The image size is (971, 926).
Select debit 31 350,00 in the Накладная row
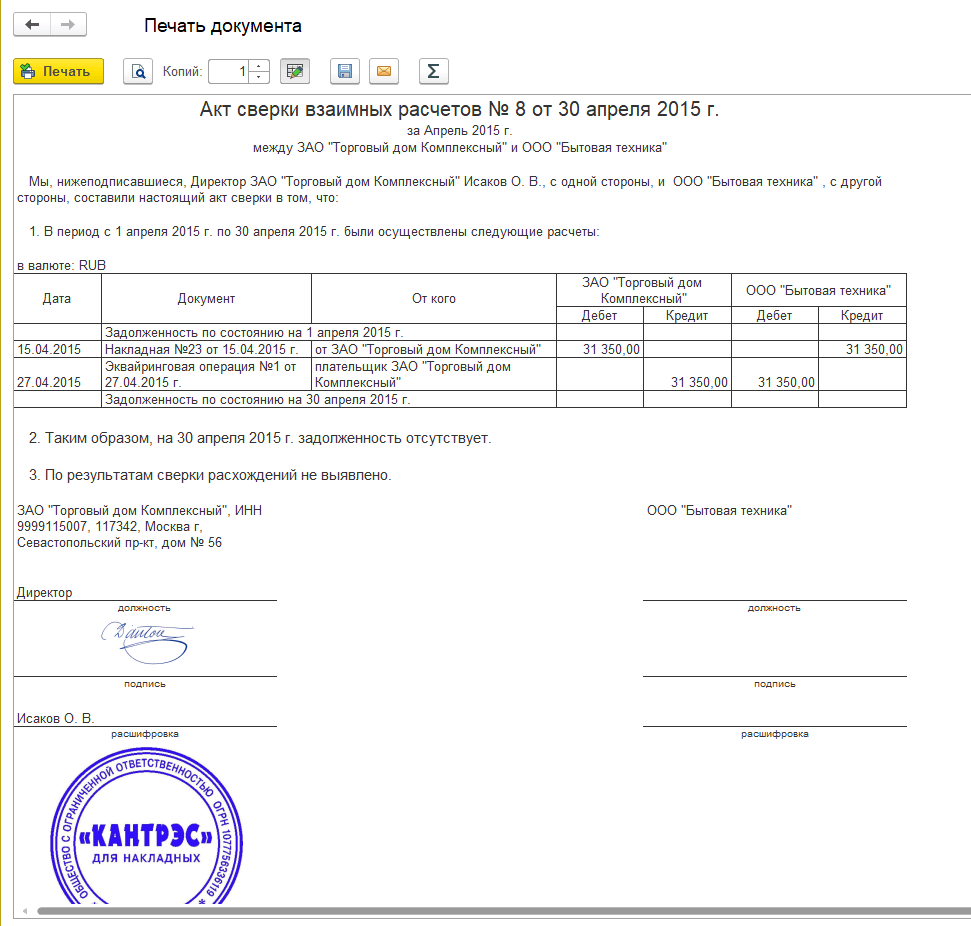(x=600, y=349)
